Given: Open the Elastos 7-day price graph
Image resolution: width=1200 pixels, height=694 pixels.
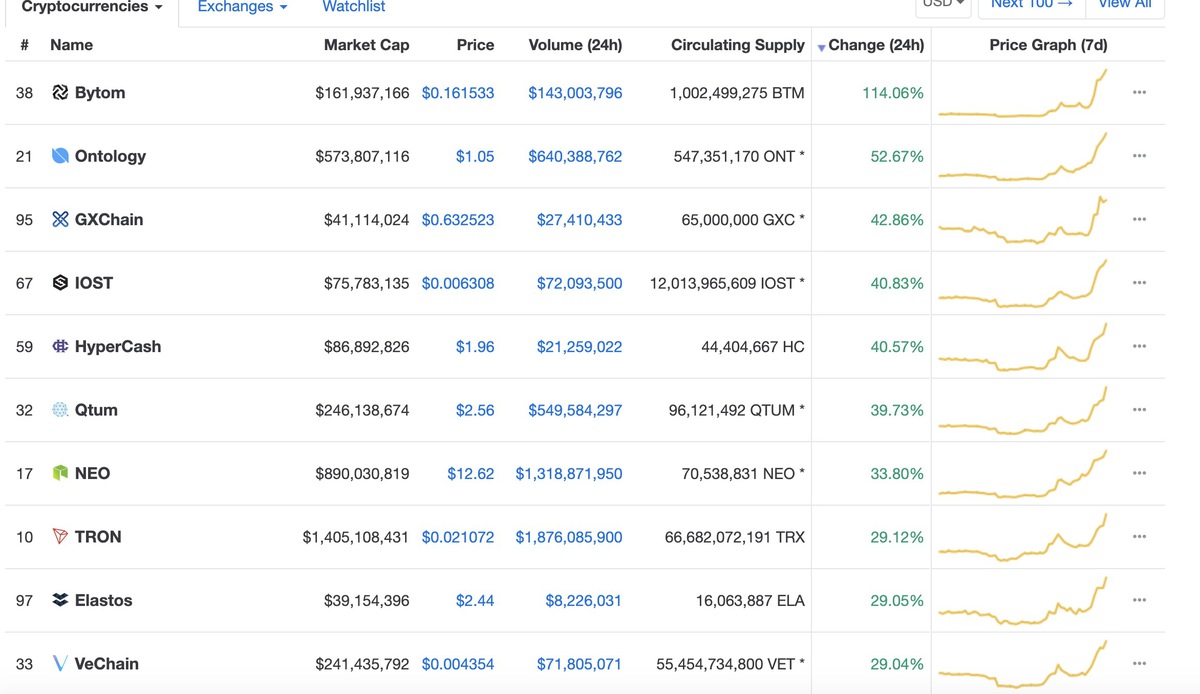Looking at the screenshot, I should tap(1023, 601).
